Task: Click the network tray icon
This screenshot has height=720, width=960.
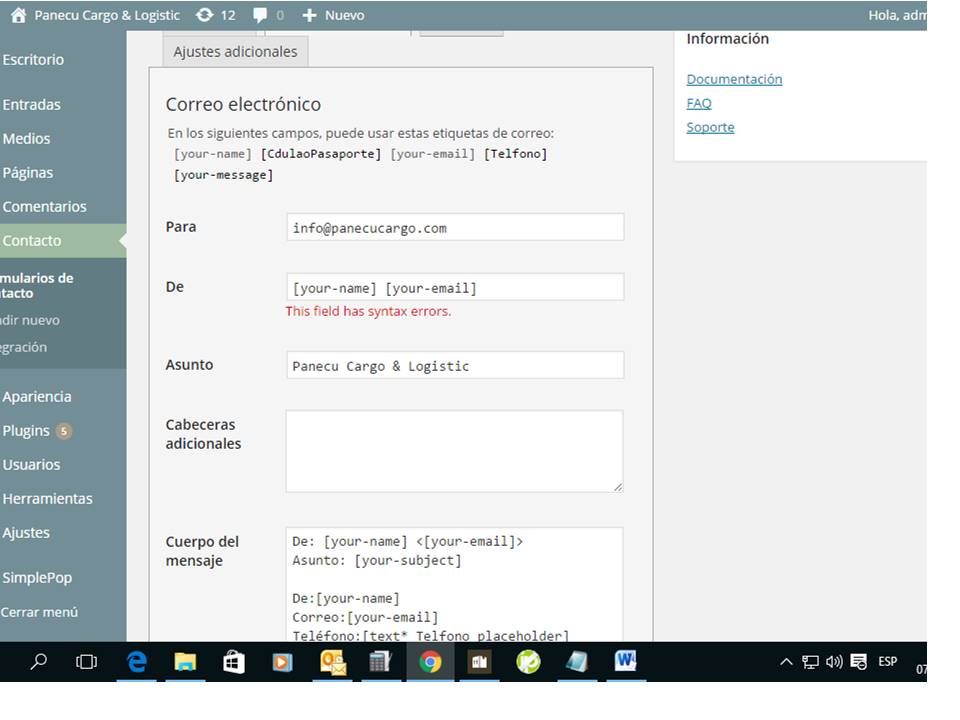Action: point(810,662)
